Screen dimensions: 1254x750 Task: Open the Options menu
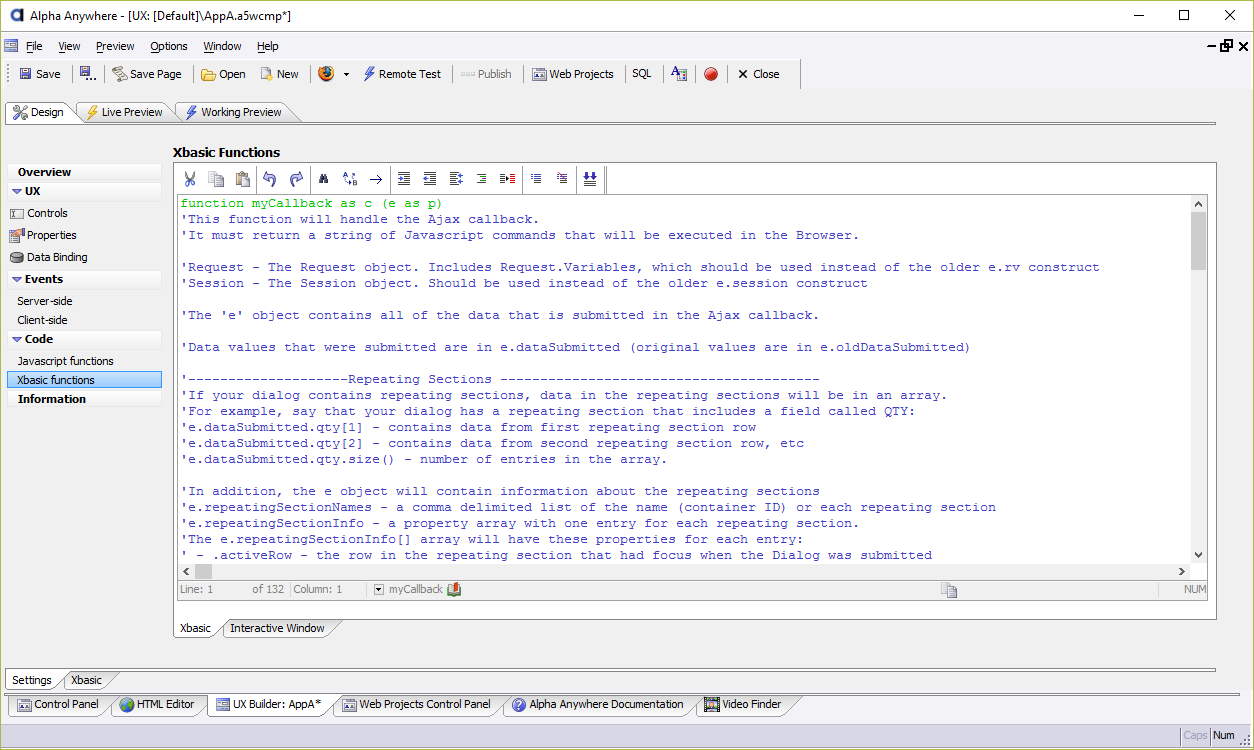tap(169, 46)
